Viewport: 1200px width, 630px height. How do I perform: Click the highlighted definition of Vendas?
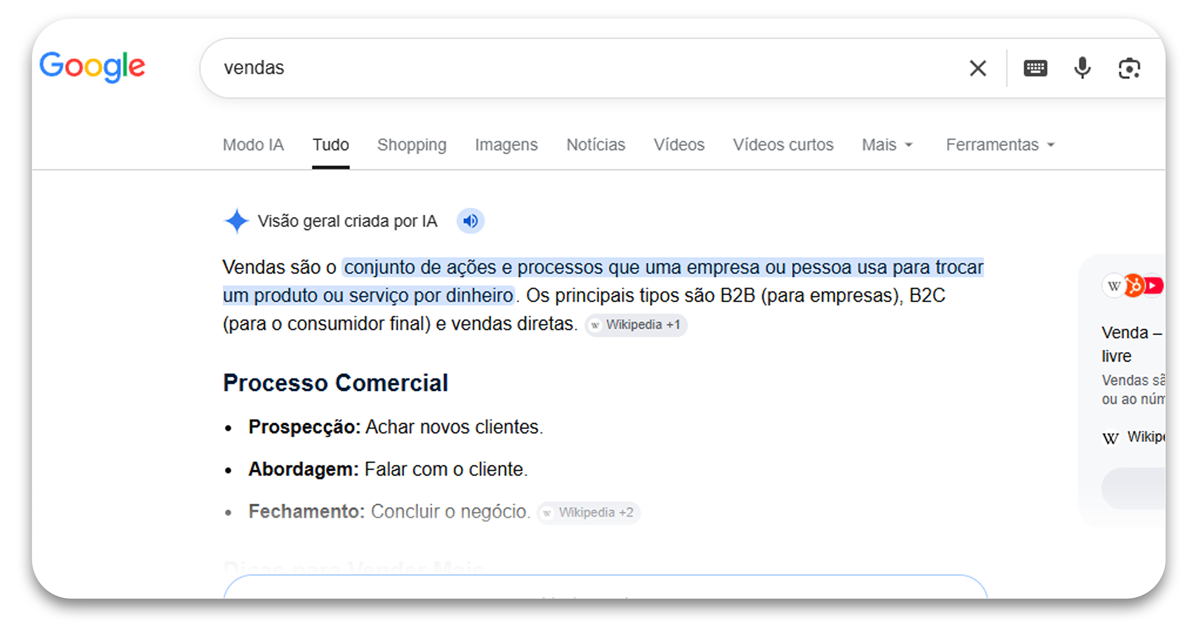click(603, 281)
